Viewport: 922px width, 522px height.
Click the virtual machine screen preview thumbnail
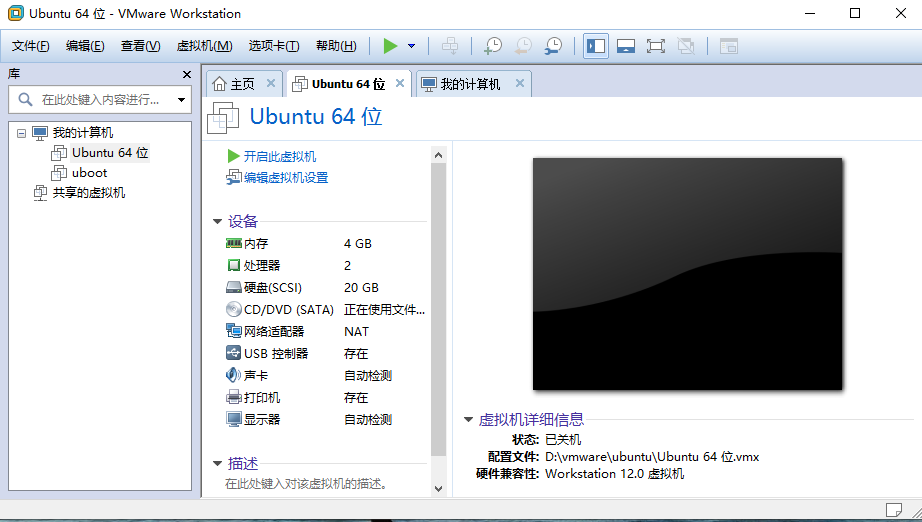pyautogui.click(x=687, y=274)
